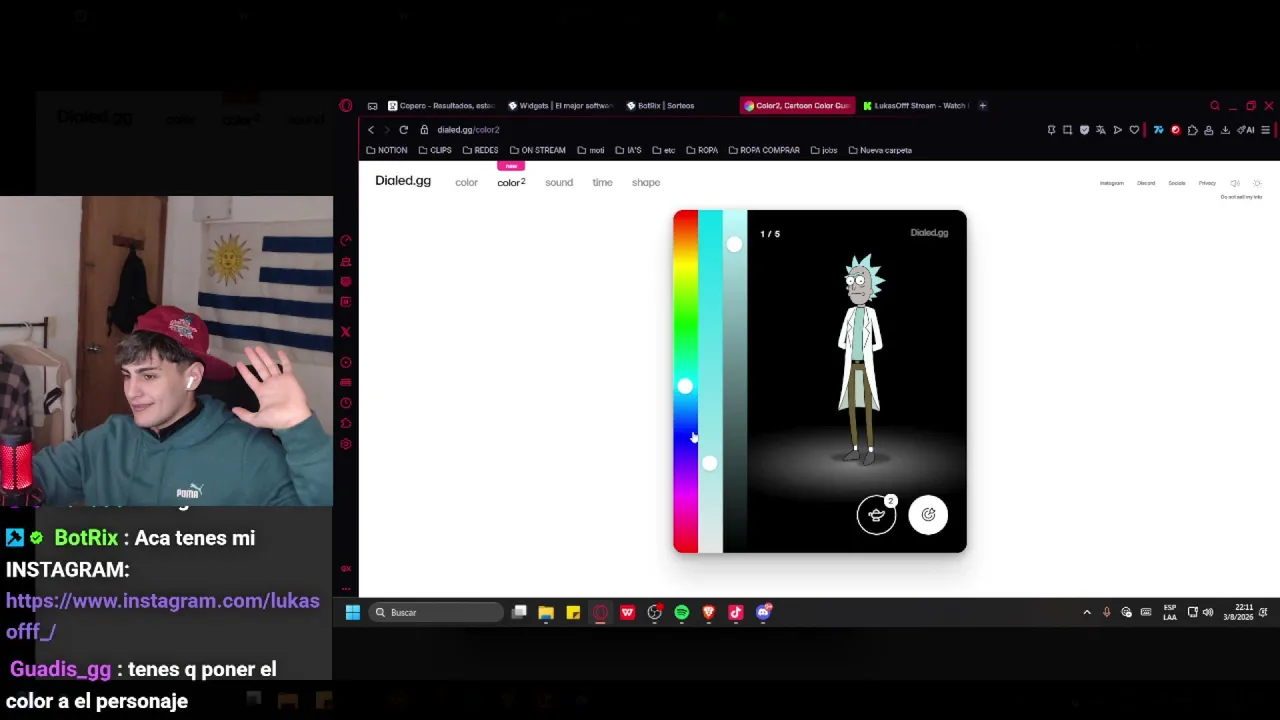Submit the color guess with the target button
1280x720 pixels.
click(x=928, y=515)
